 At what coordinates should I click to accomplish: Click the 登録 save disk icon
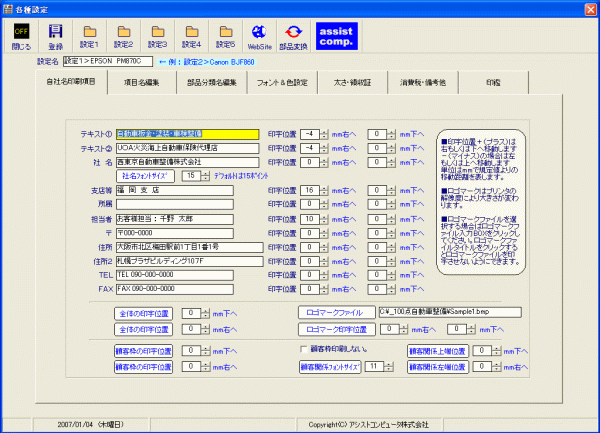(x=55, y=37)
